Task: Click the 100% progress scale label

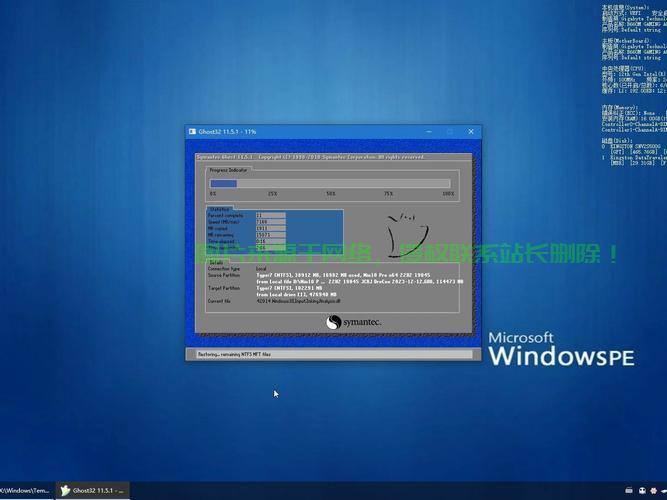Action: click(x=448, y=194)
